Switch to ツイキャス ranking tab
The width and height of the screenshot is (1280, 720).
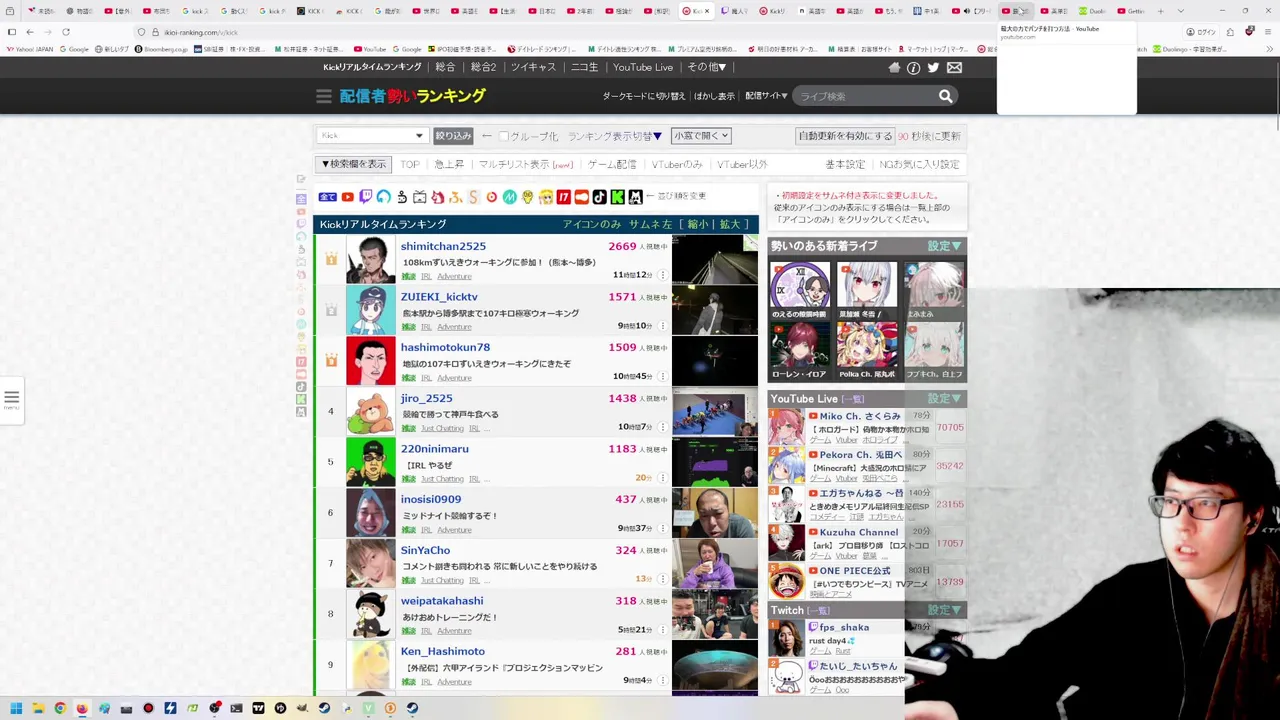[533, 67]
